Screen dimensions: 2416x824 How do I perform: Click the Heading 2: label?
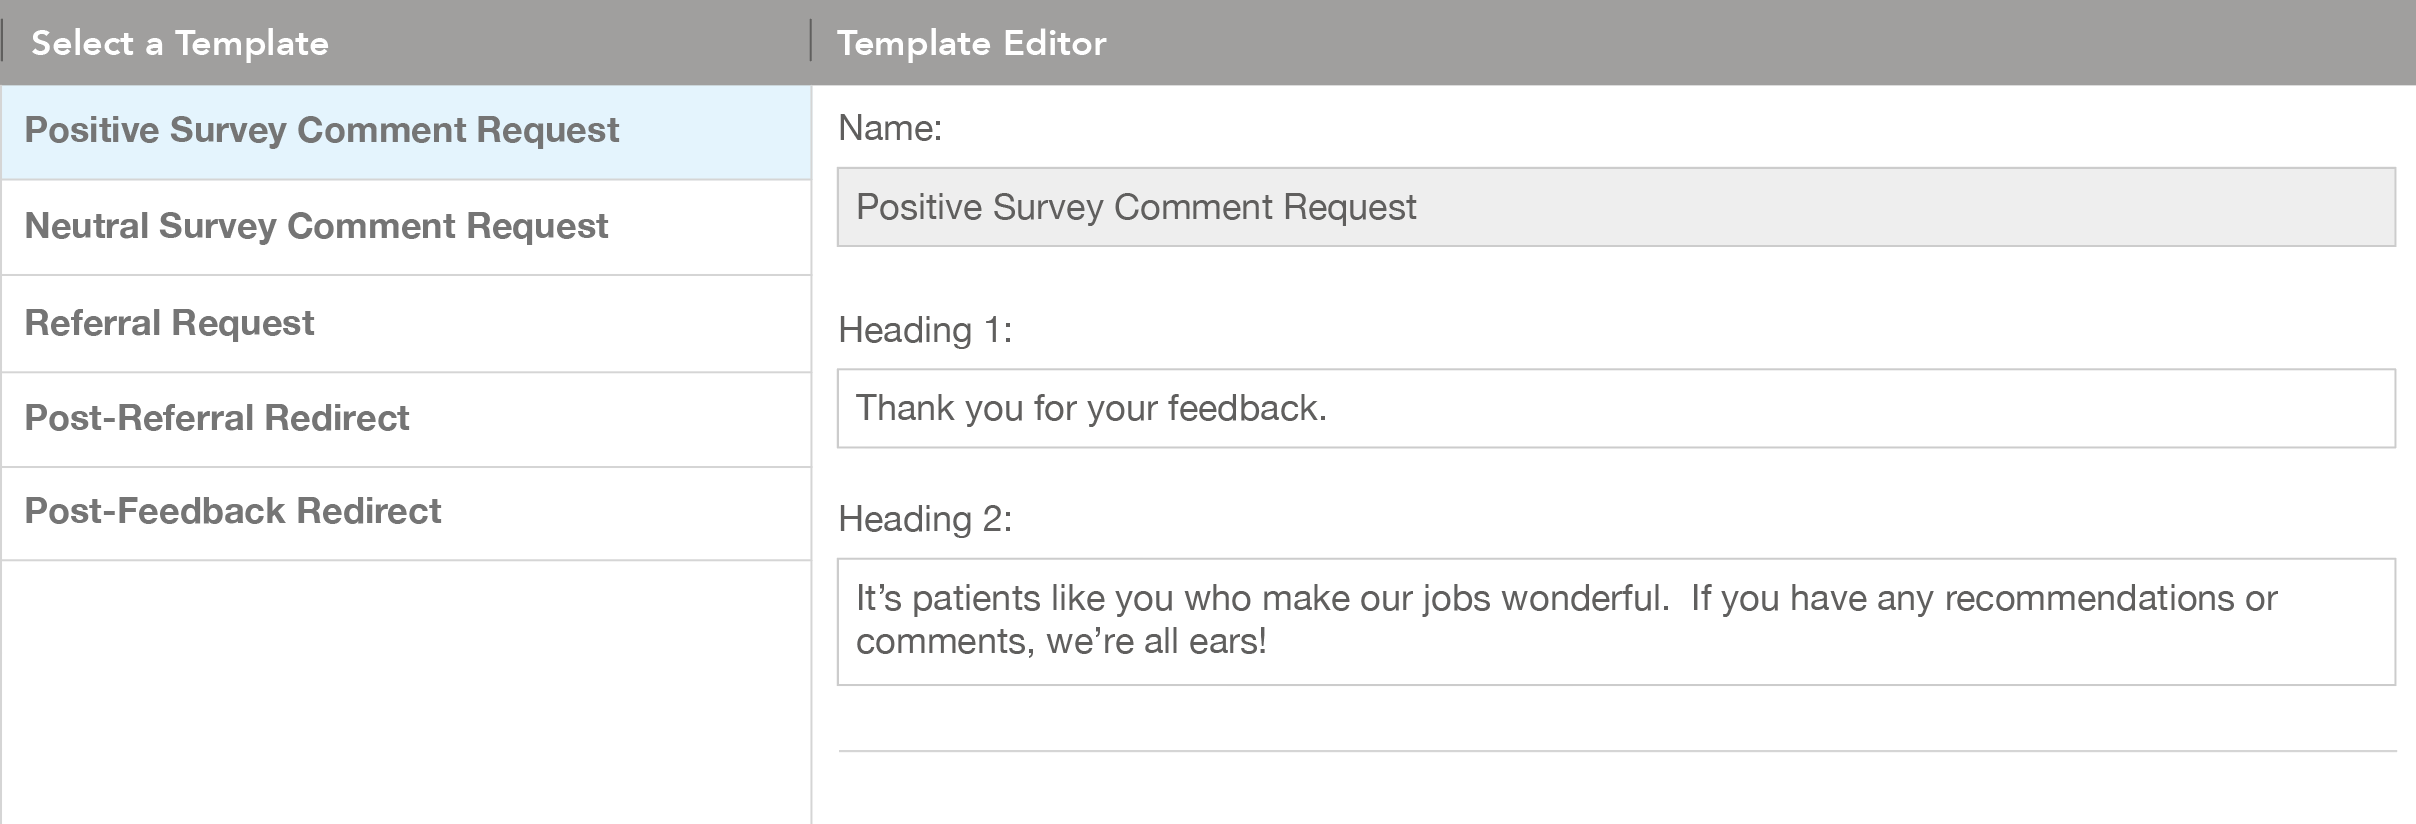[925, 519]
